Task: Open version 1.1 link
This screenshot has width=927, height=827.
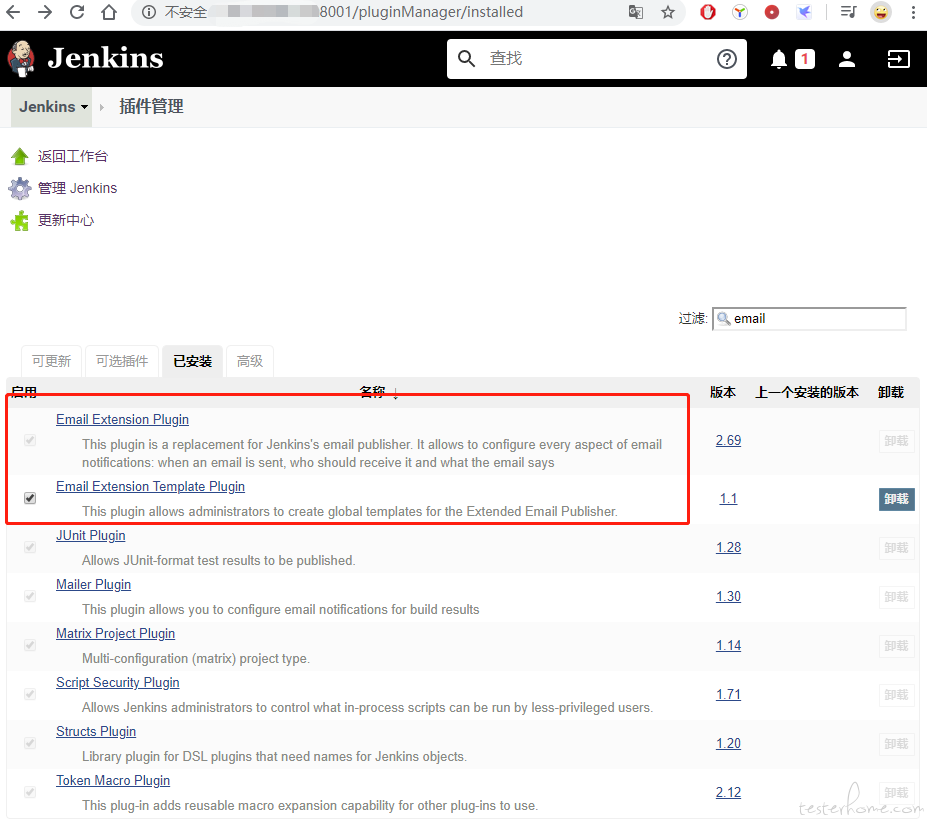Action: pyautogui.click(x=728, y=499)
